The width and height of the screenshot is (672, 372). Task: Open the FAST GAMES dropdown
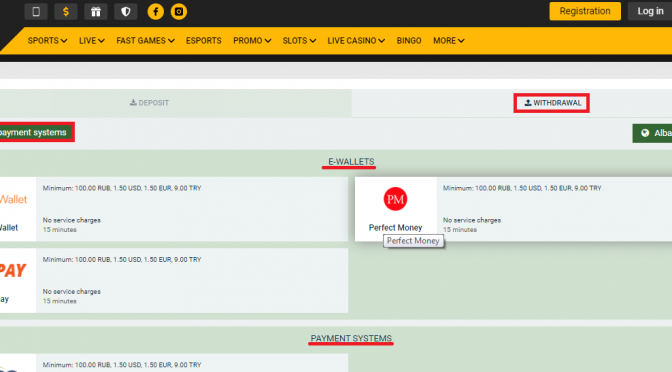point(145,41)
